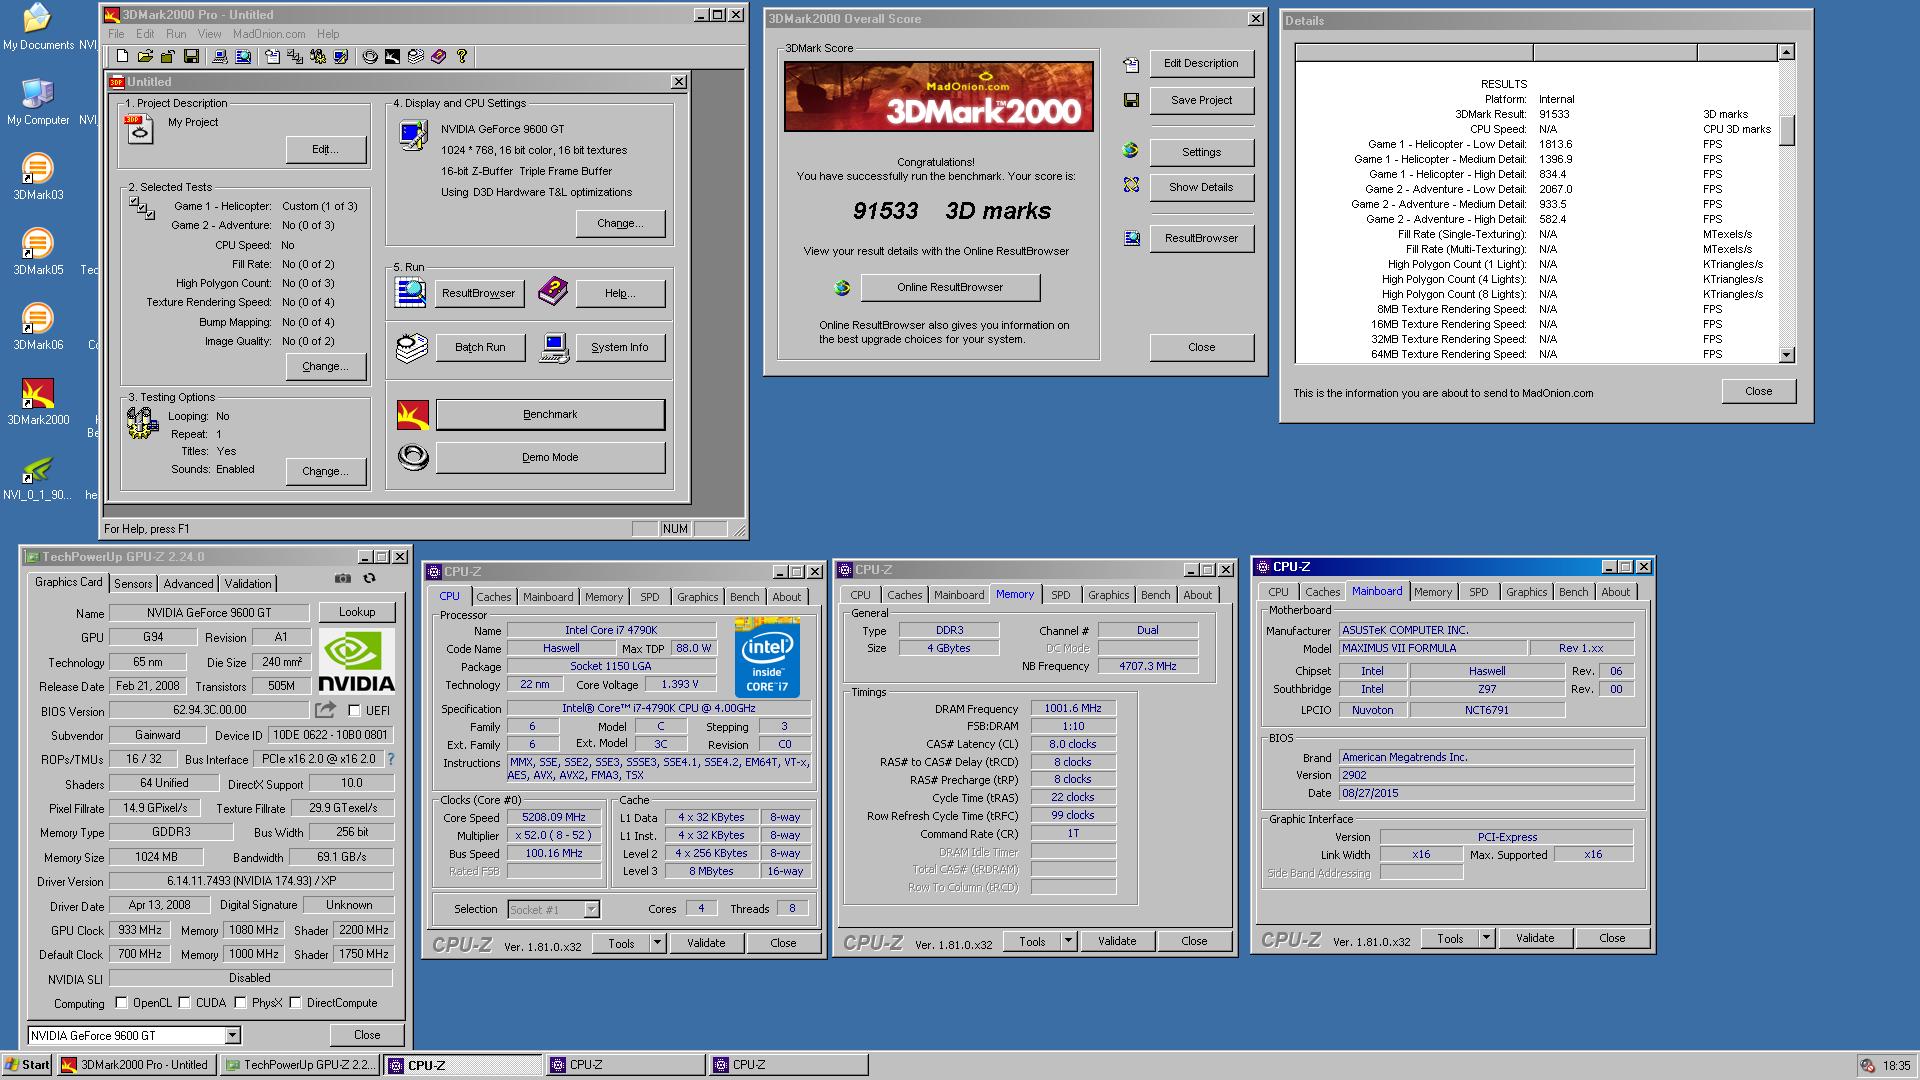Open the NVIDIA GeForce 9600 GT selector dropdown
The height and width of the screenshot is (1080, 1920).
click(232, 1036)
